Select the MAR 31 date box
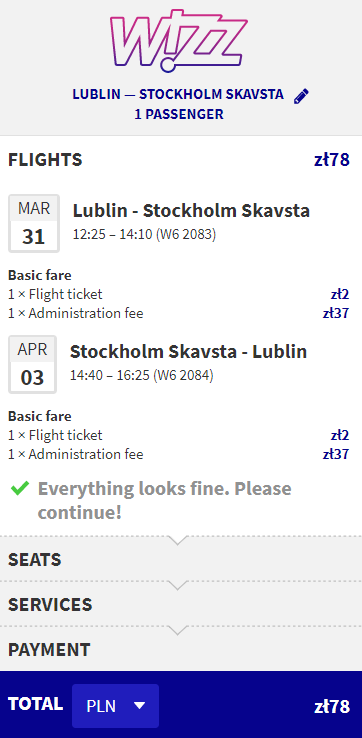The image size is (362, 738). 33,224
